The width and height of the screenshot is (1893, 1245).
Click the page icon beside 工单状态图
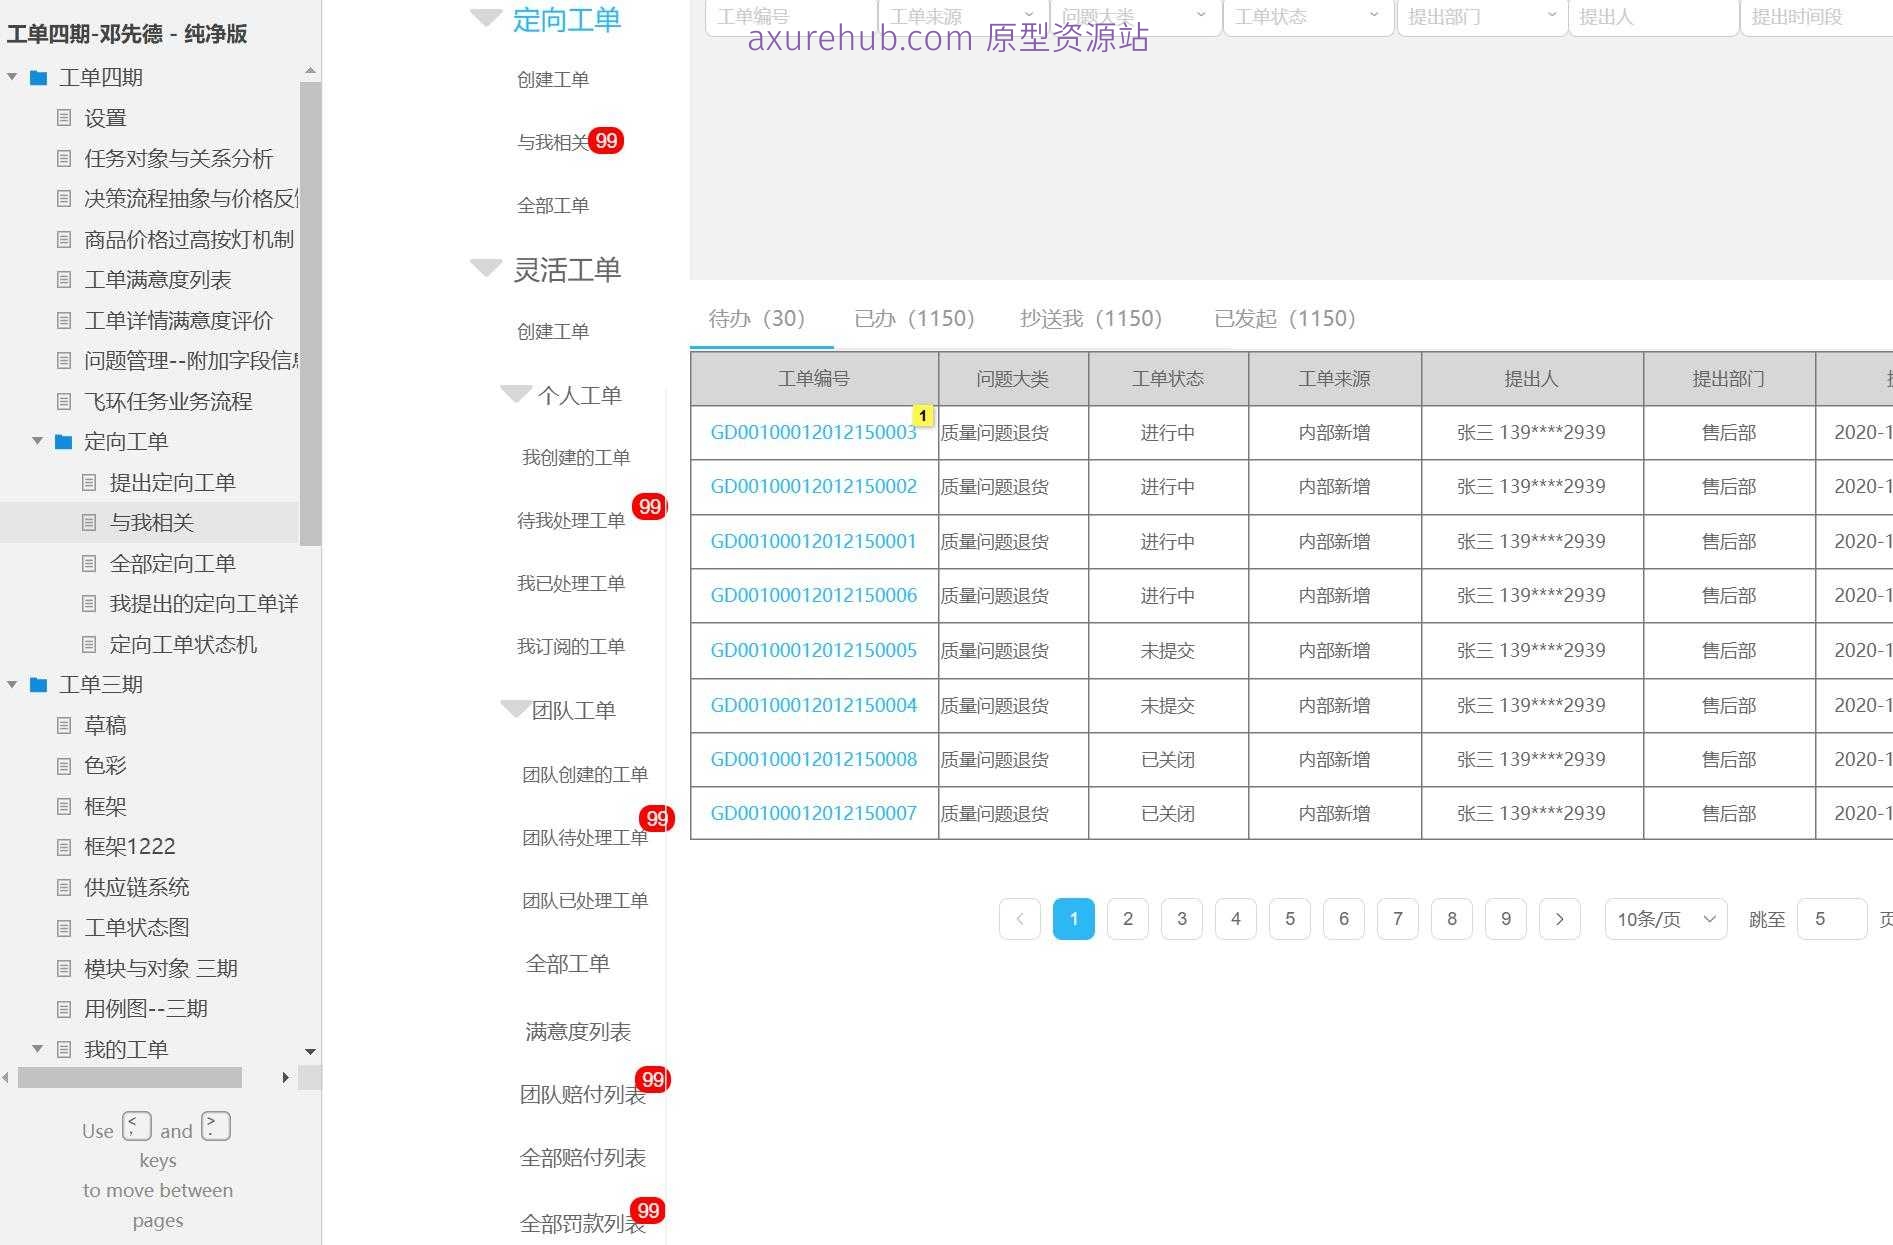[x=63, y=928]
